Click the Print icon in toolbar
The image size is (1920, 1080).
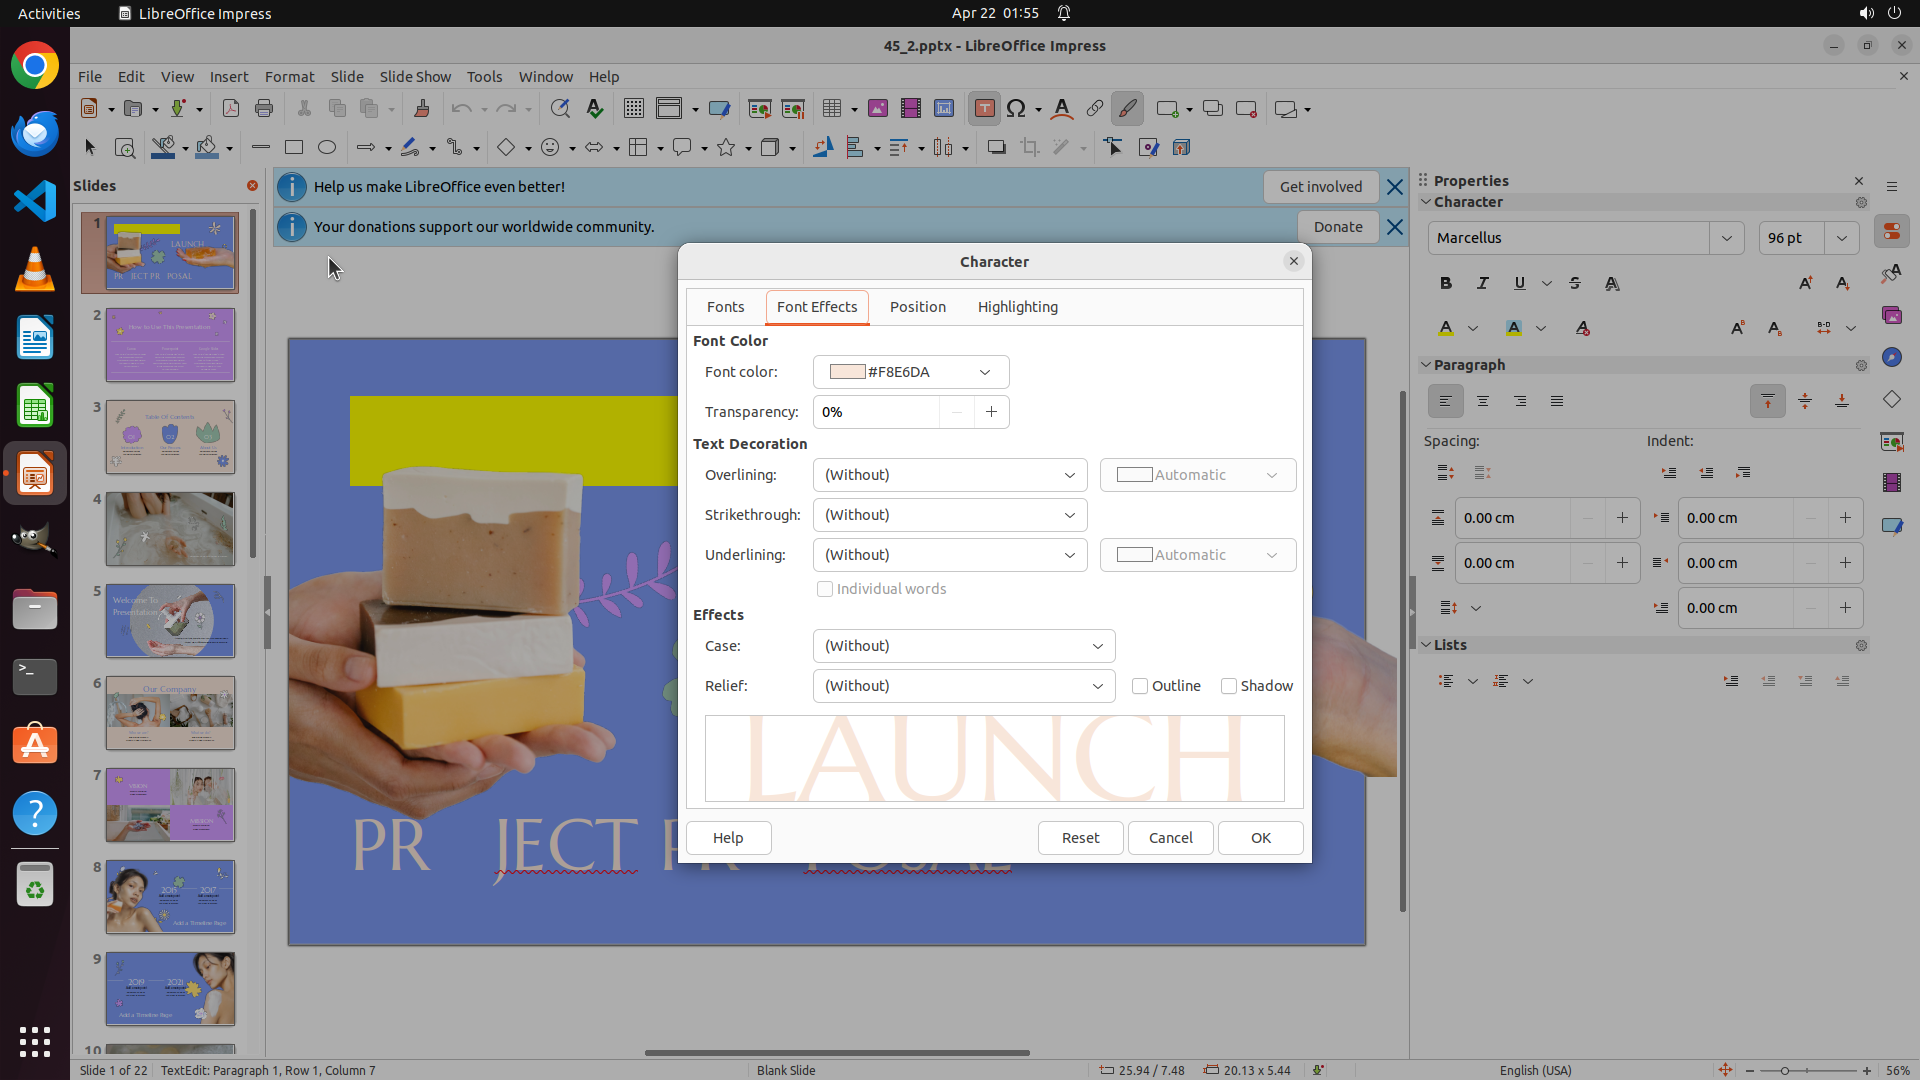pyautogui.click(x=264, y=109)
